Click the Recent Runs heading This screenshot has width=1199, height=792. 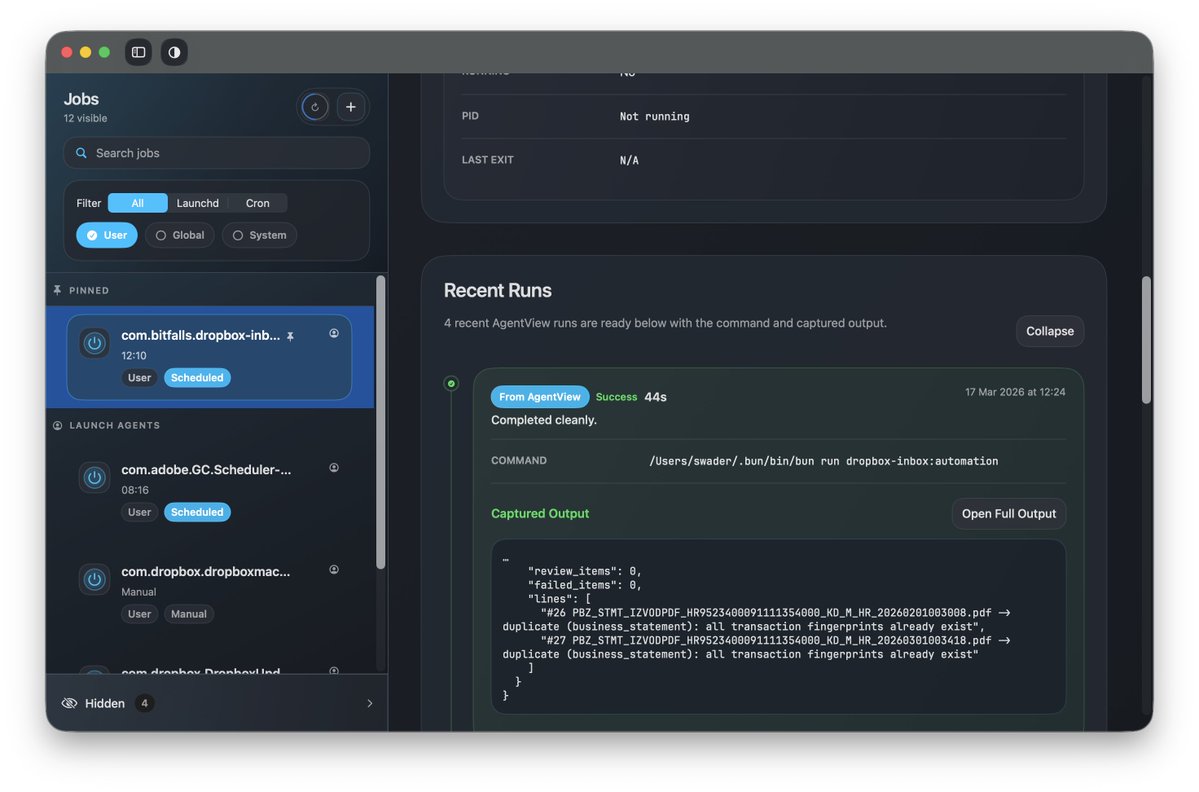(x=498, y=291)
